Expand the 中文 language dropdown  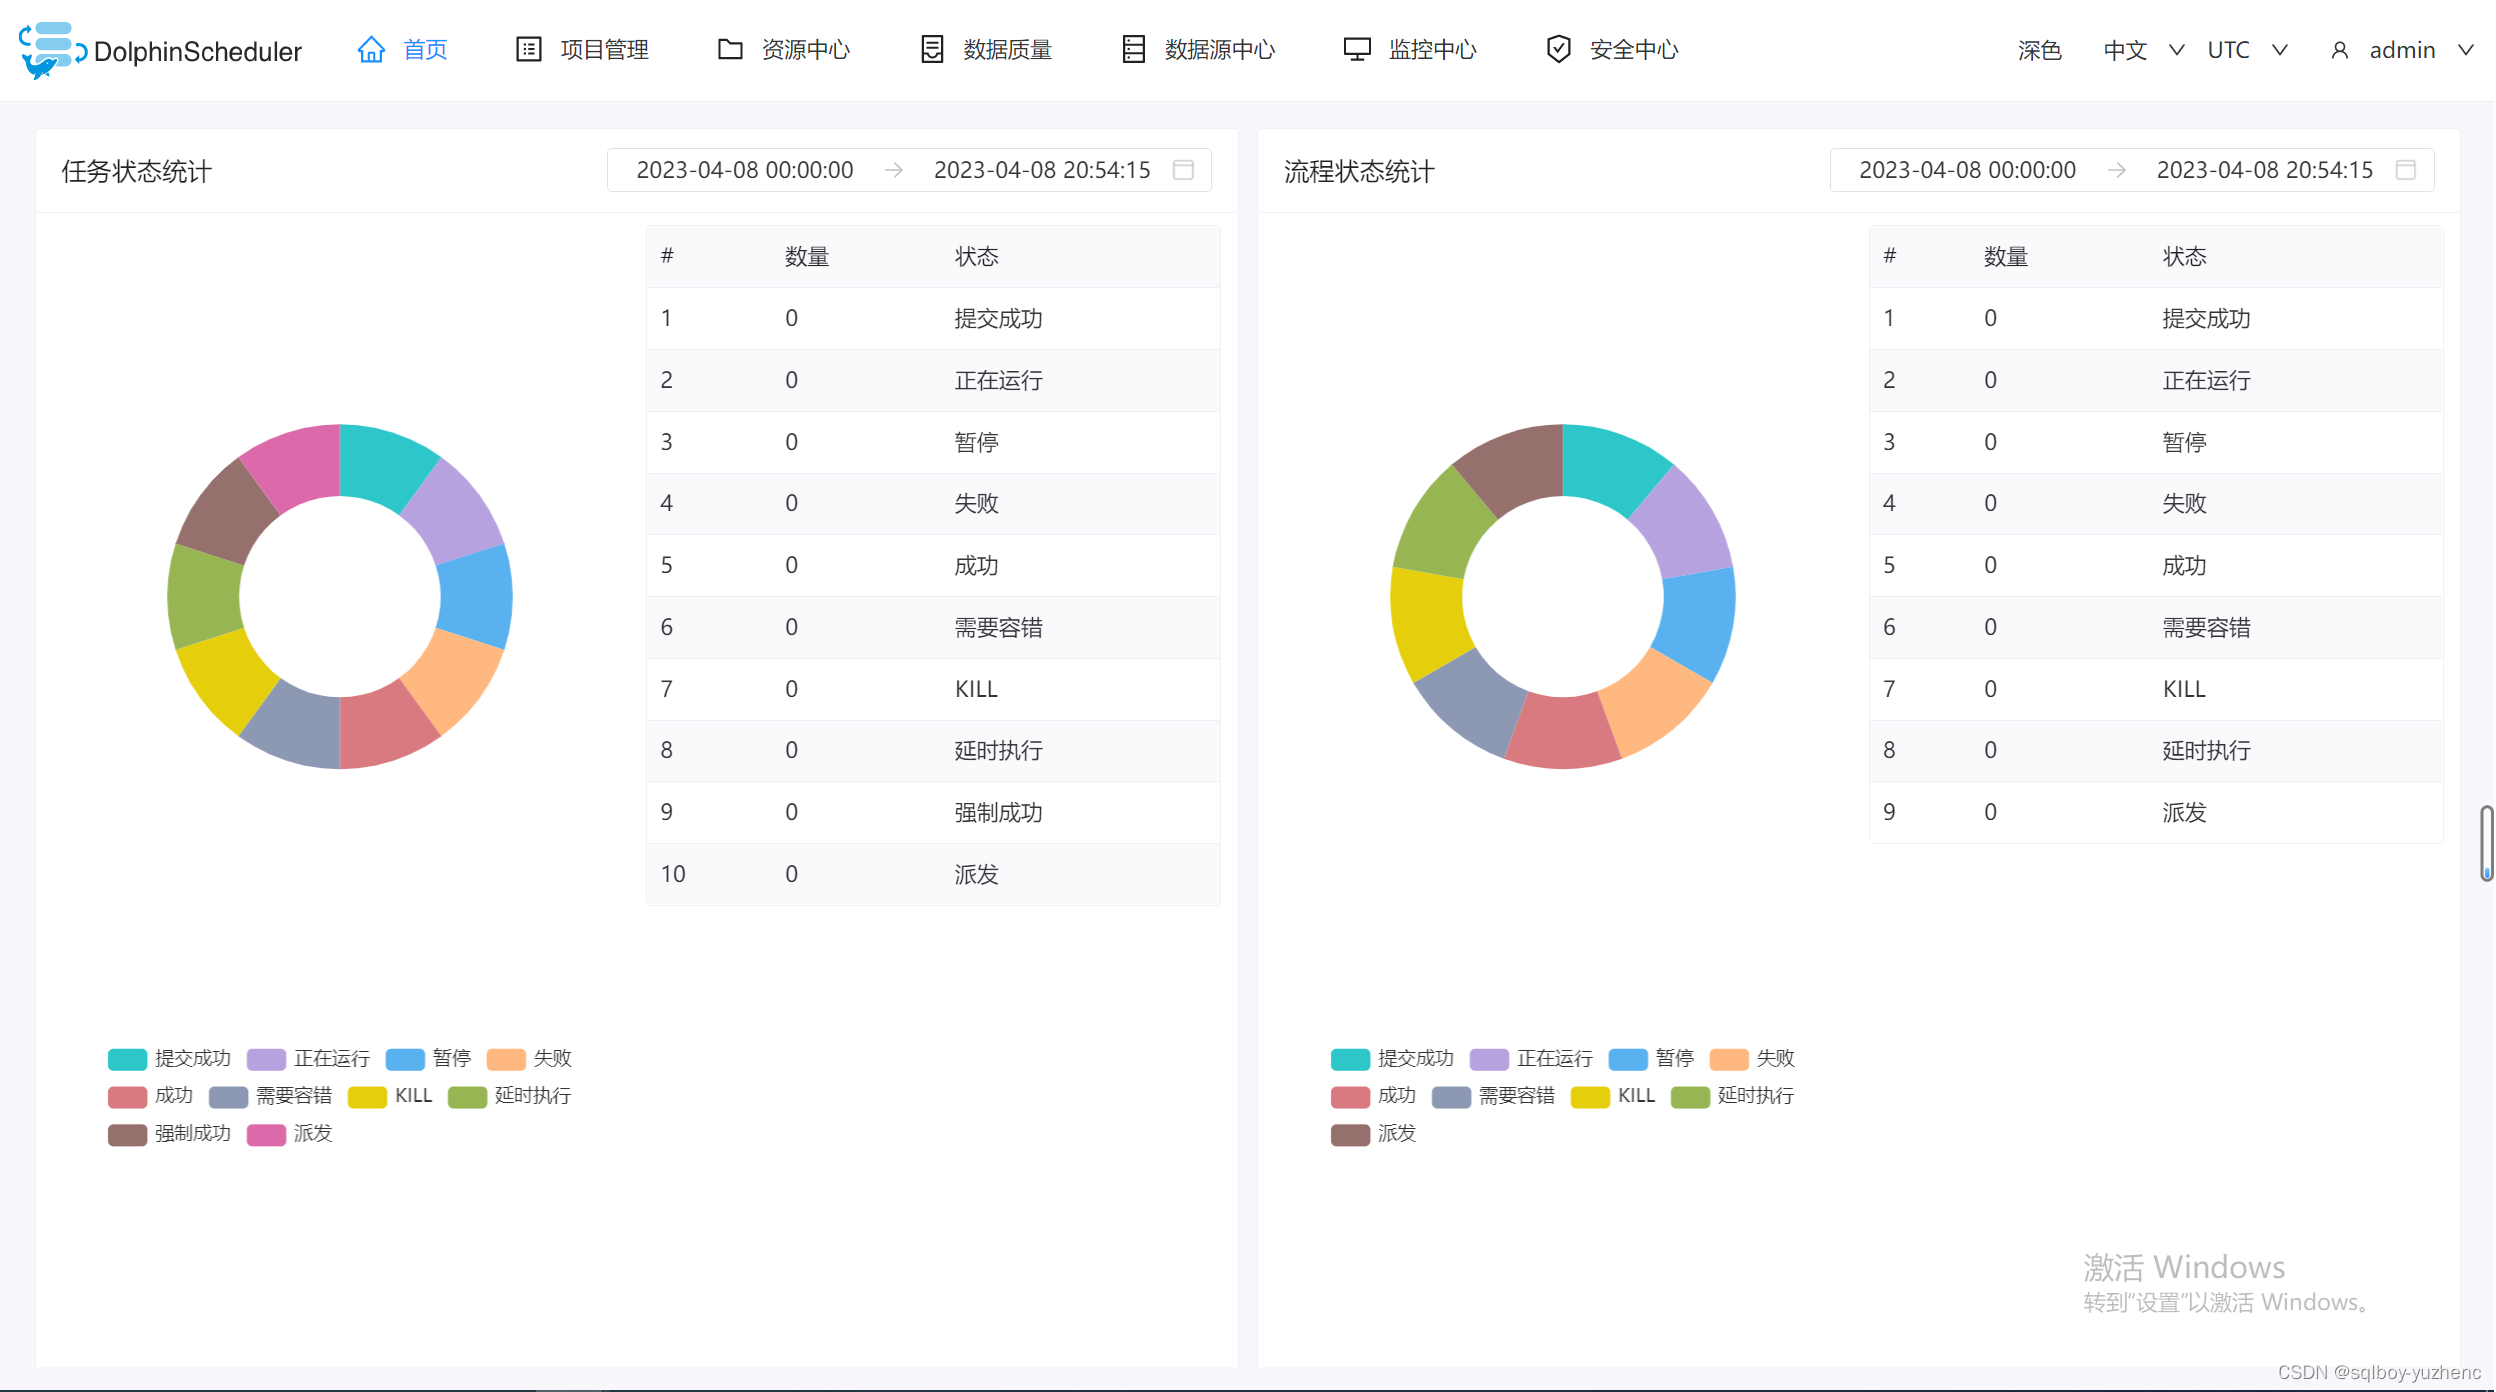(x=2143, y=50)
